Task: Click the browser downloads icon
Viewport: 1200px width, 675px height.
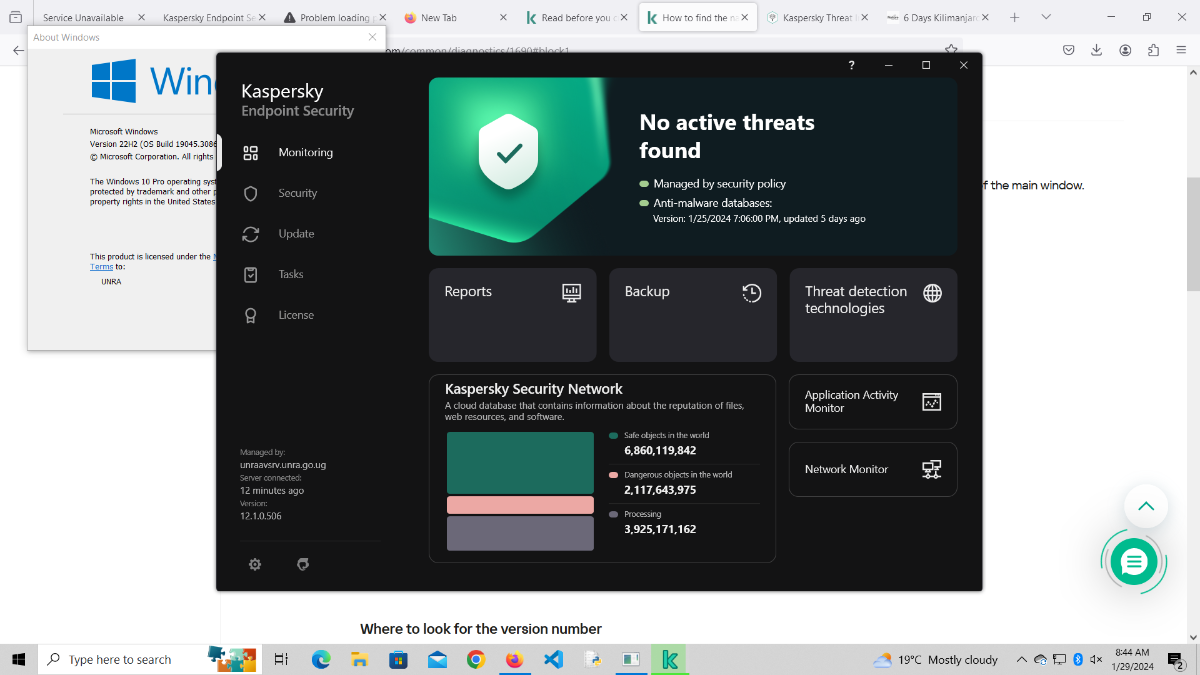Action: pos(1097,50)
